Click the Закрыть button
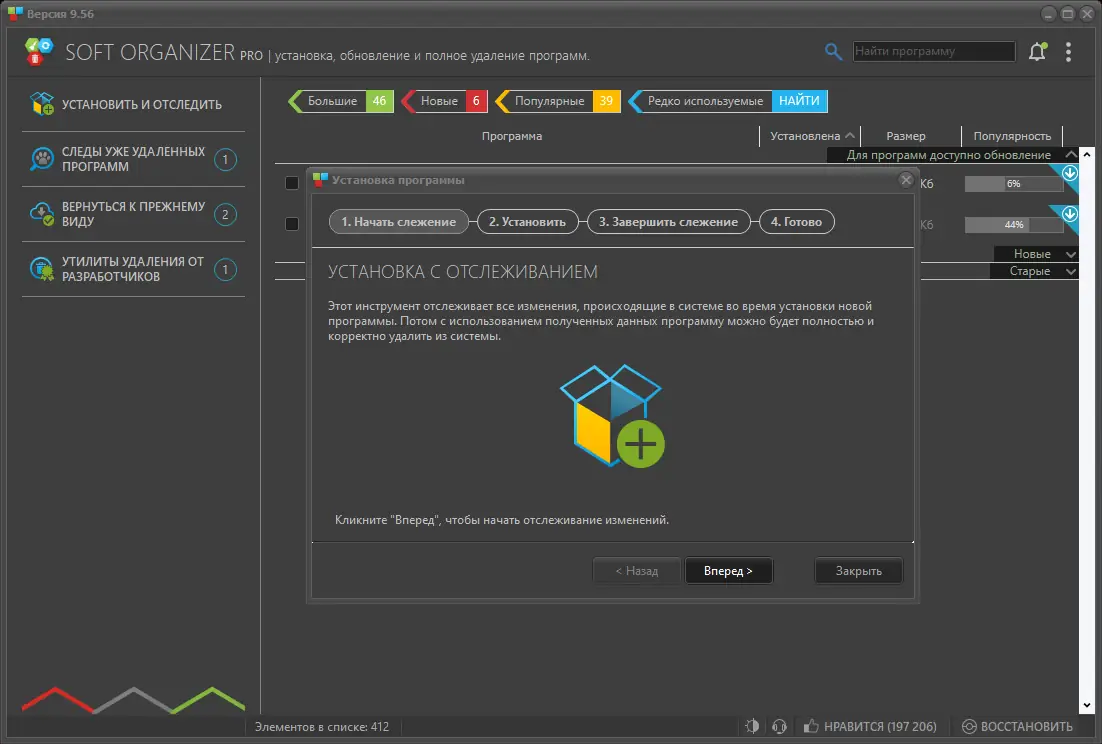 pyautogui.click(x=858, y=571)
